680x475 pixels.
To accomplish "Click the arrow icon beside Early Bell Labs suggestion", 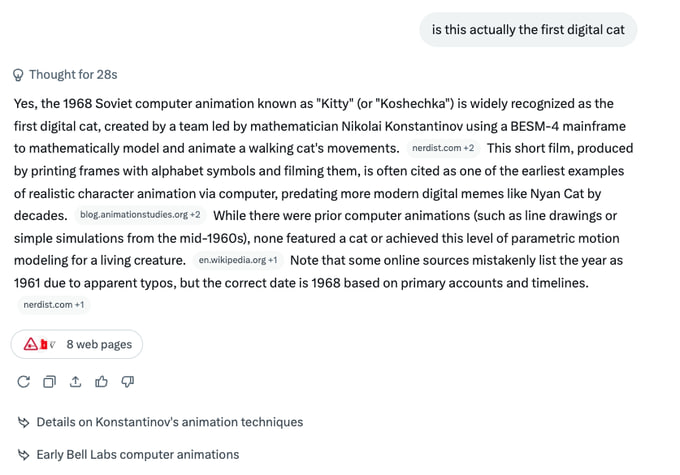I will [x=24, y=454].
